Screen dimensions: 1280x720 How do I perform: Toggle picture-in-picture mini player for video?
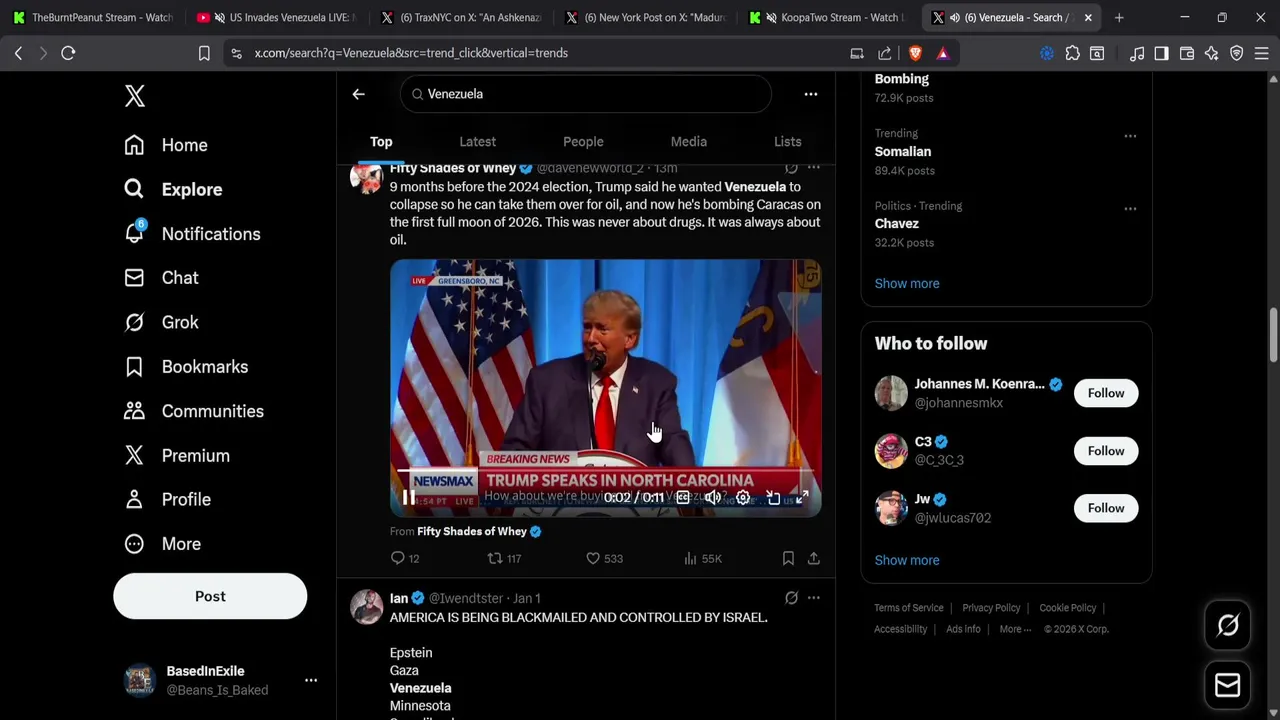click(x=773, y=497)
